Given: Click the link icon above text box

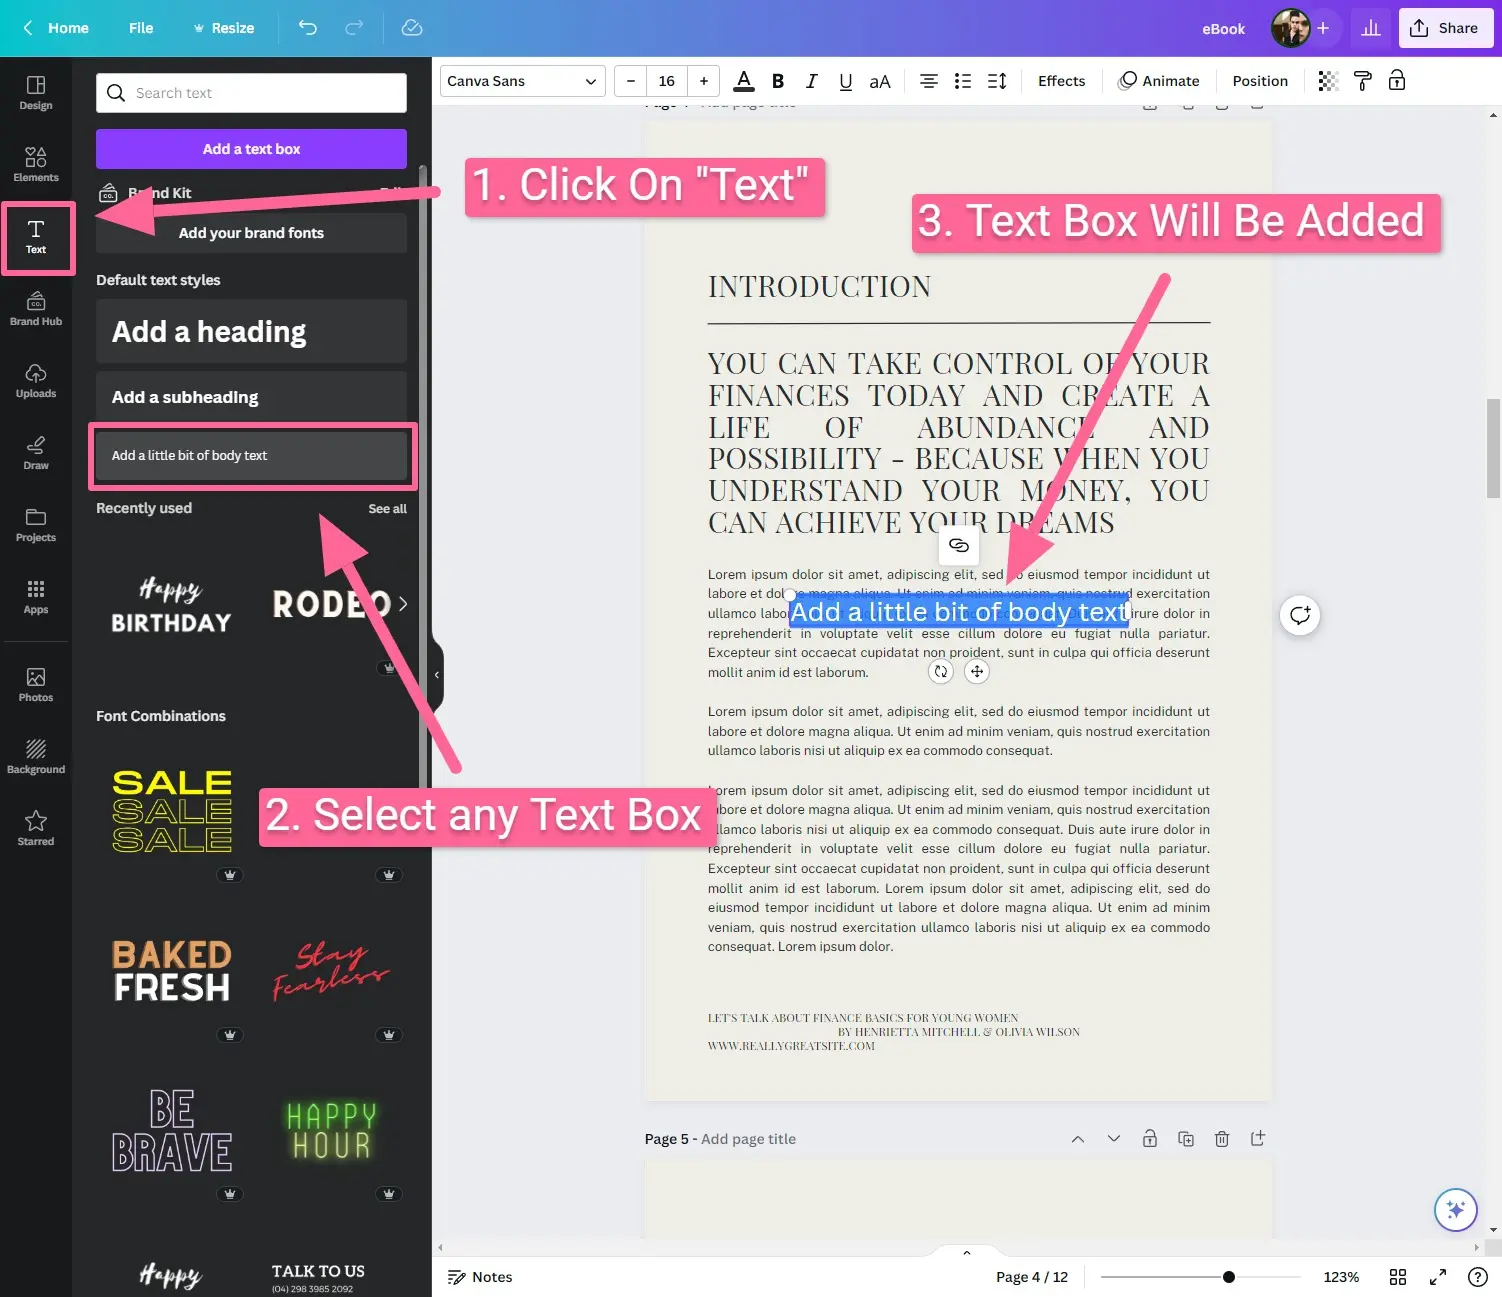Looking at the screenshot, I should click(x=958, y=545).
